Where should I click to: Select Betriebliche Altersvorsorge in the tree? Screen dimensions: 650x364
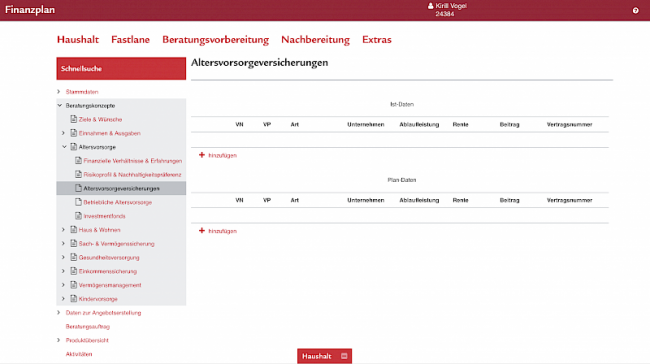pos(118,202)
